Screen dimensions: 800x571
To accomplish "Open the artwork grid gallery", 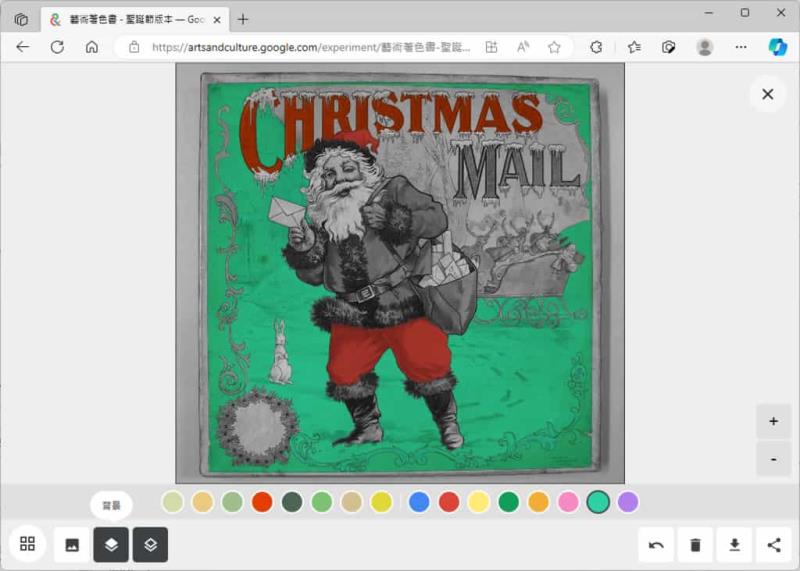I will (x=28, y=543).
